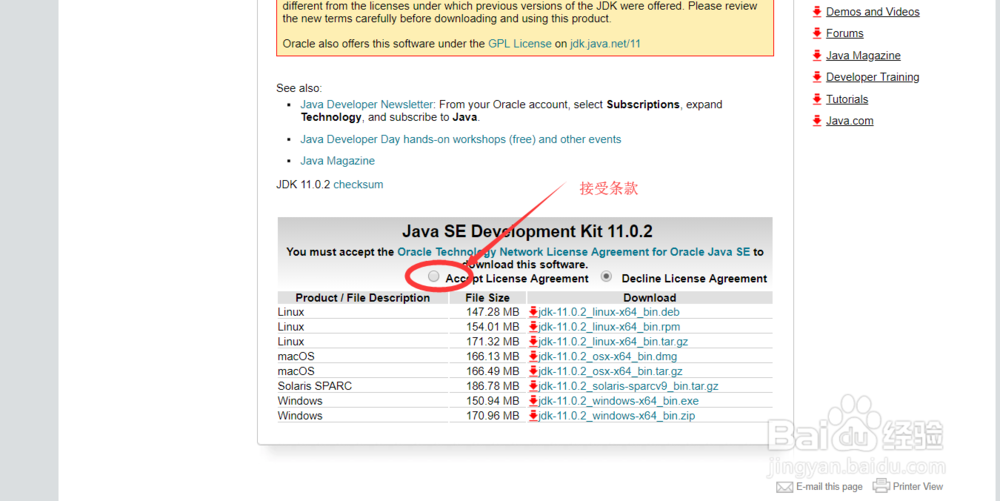Click the 166.13 MB file size cell
Screen dimensions: 1000x501
pyautogui.click(x=492, y=356)
